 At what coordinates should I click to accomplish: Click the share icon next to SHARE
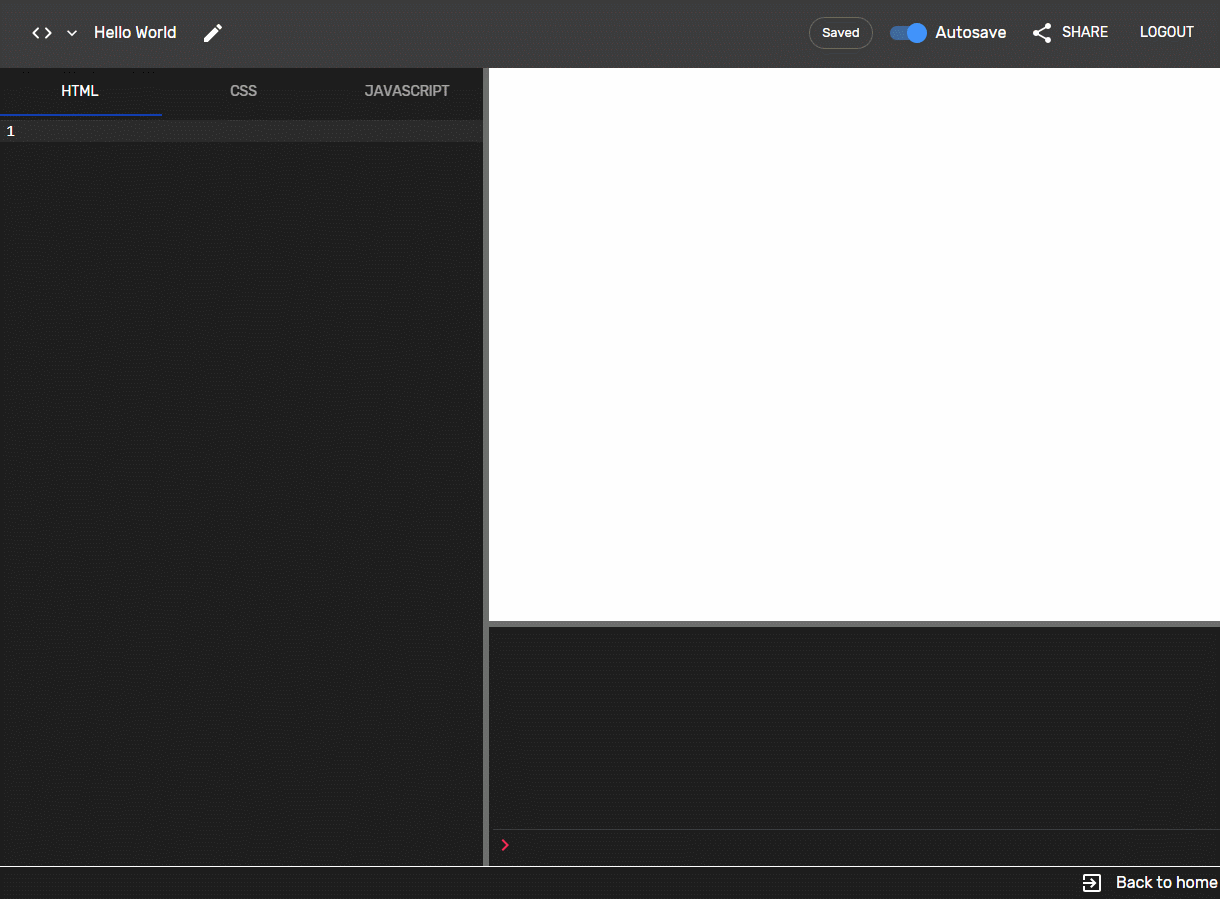[x=1040, y=32]
